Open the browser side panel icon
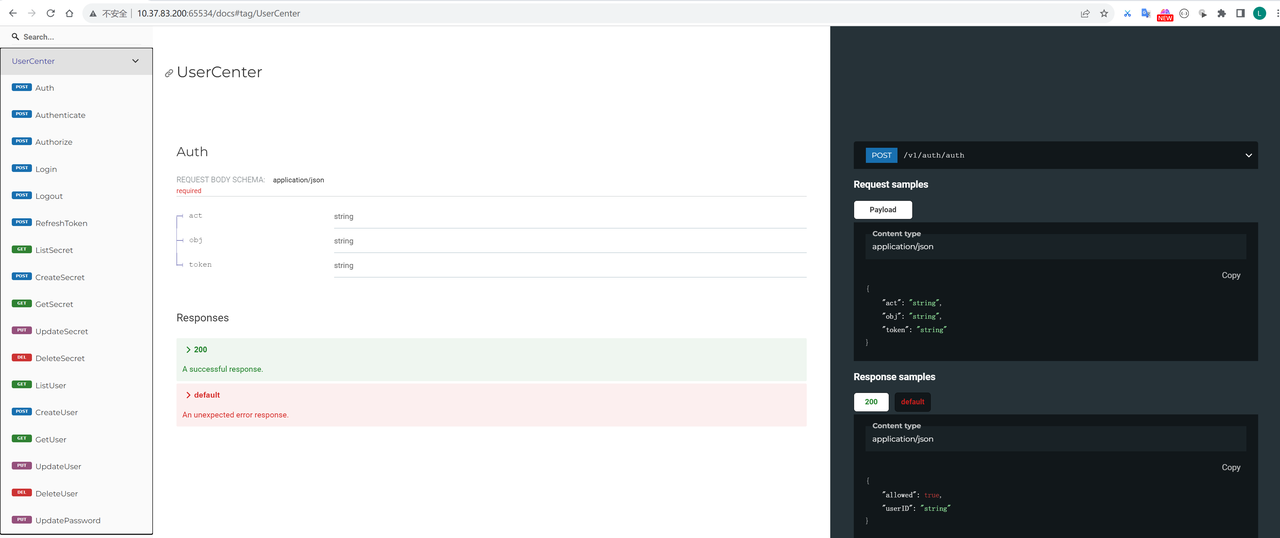Screen dimensions: 1280x538 pos(1240,14)
